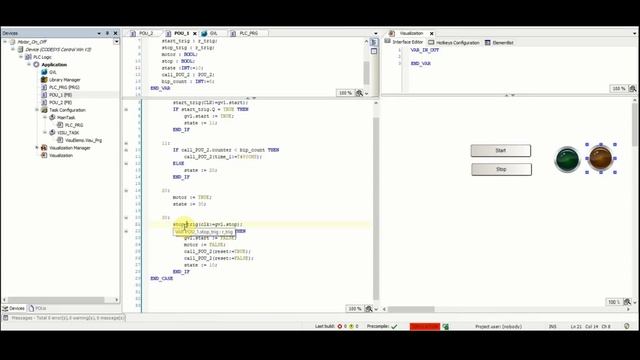The width and height of the screenshot is (640, 360).
Task: Click the interface editor zoom magnifier icon
Action: click(632, 89)
